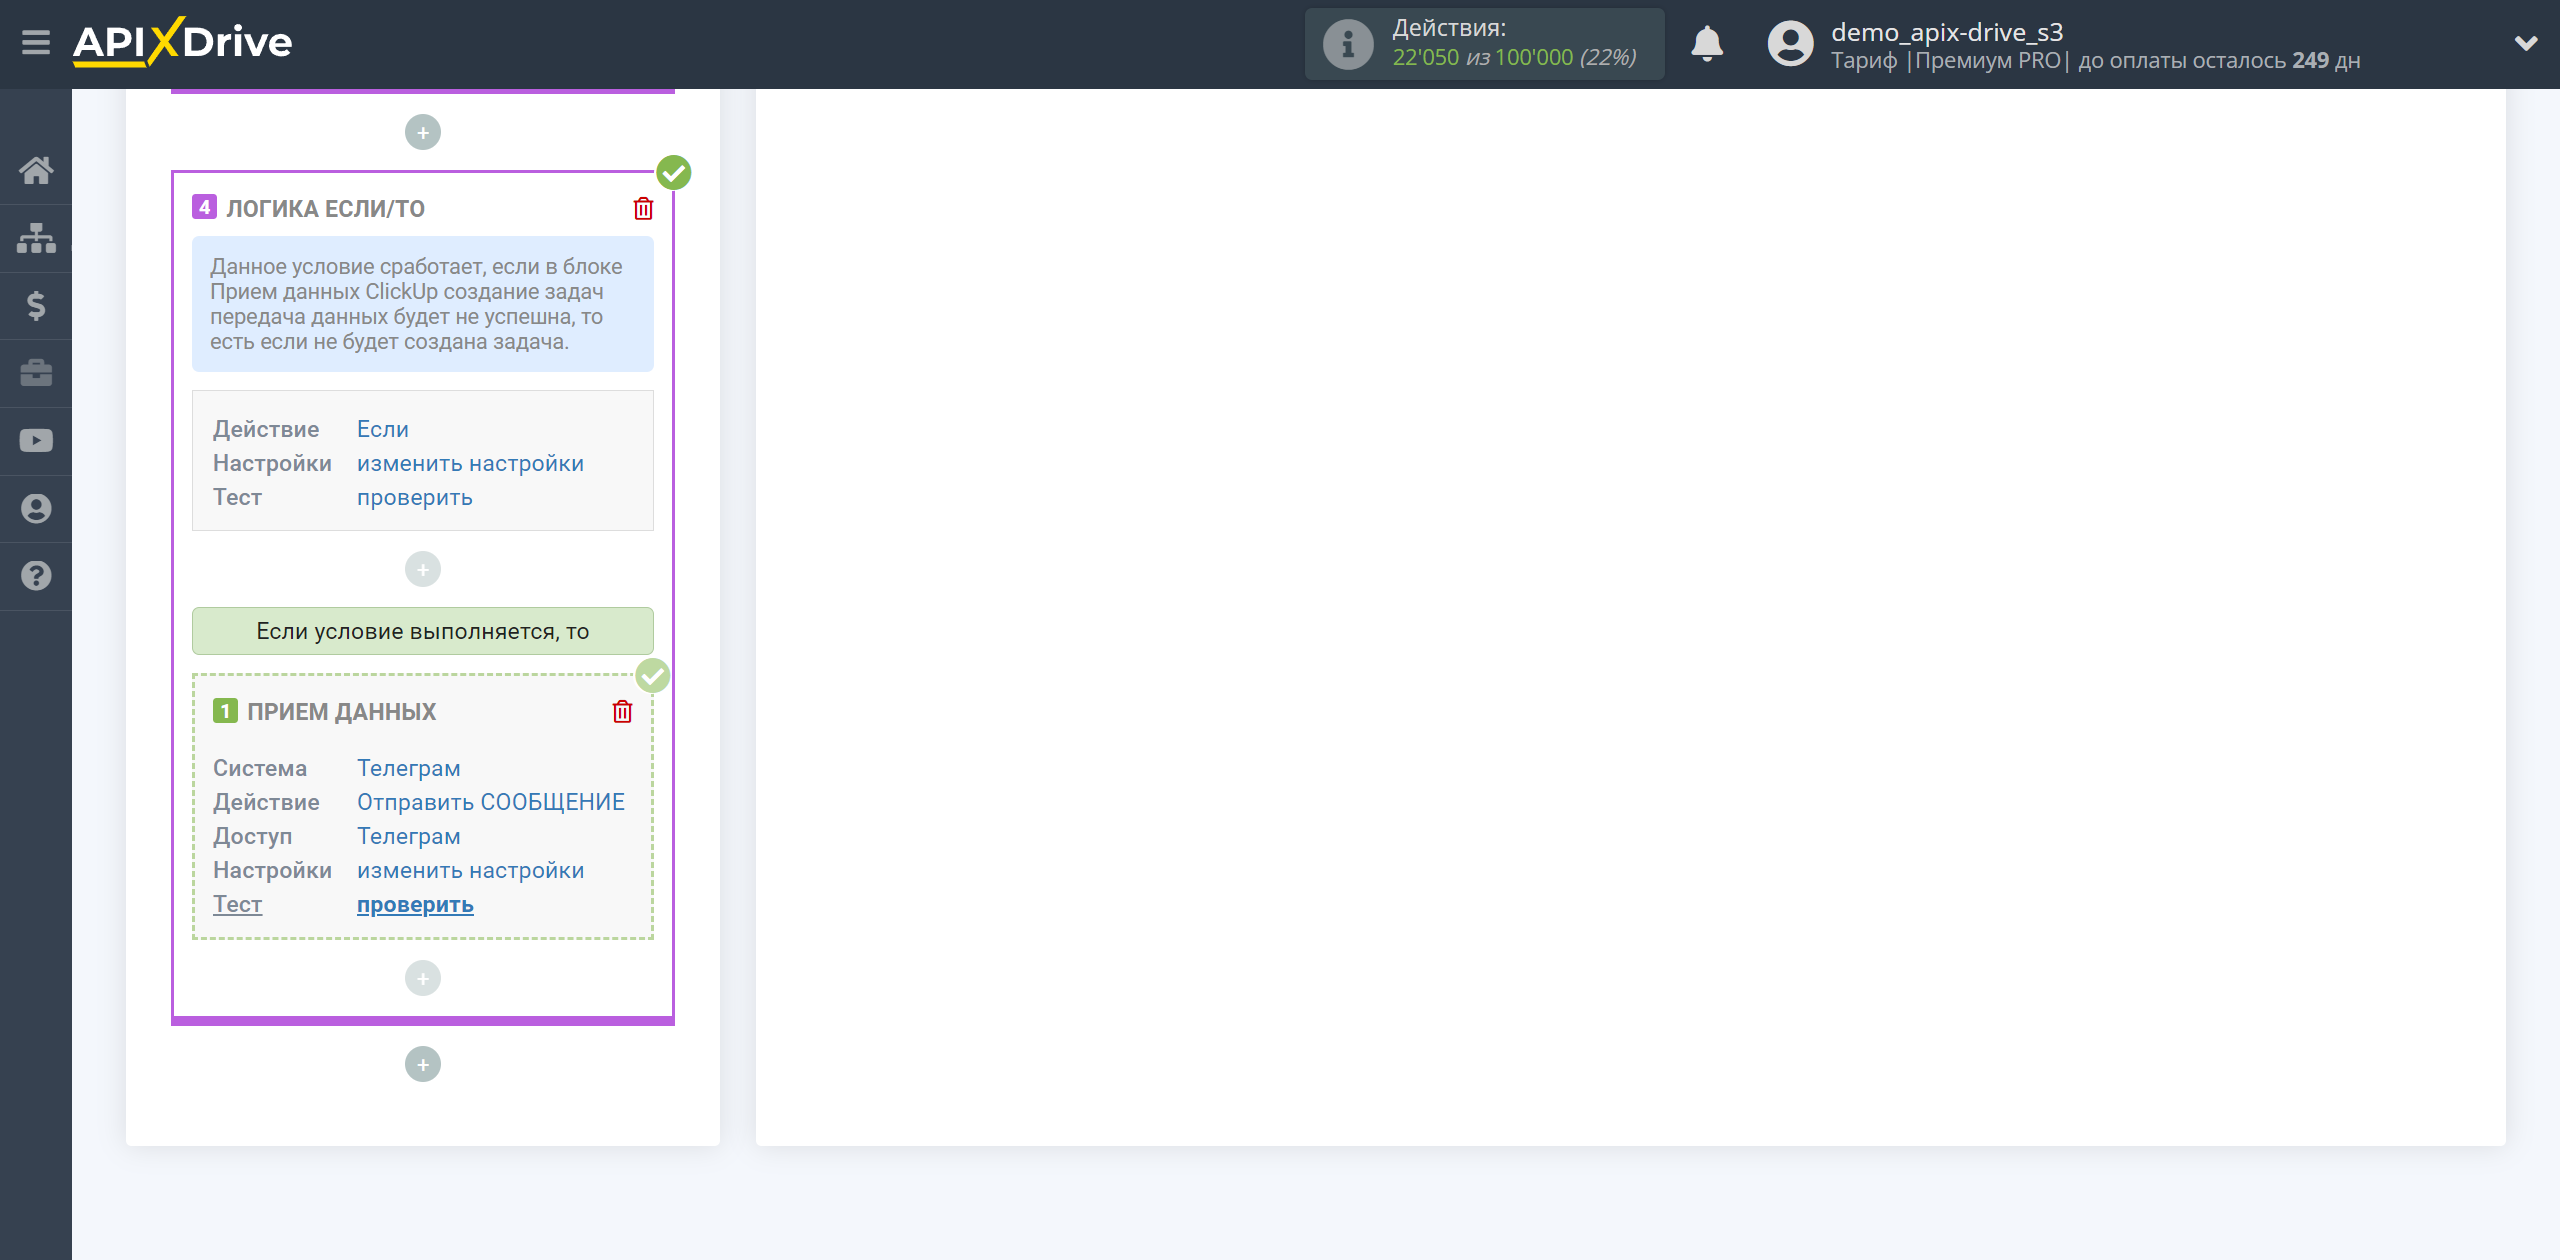
Task: Click the demo_apix-drive_s3 username
Action: pos(1947,32)
